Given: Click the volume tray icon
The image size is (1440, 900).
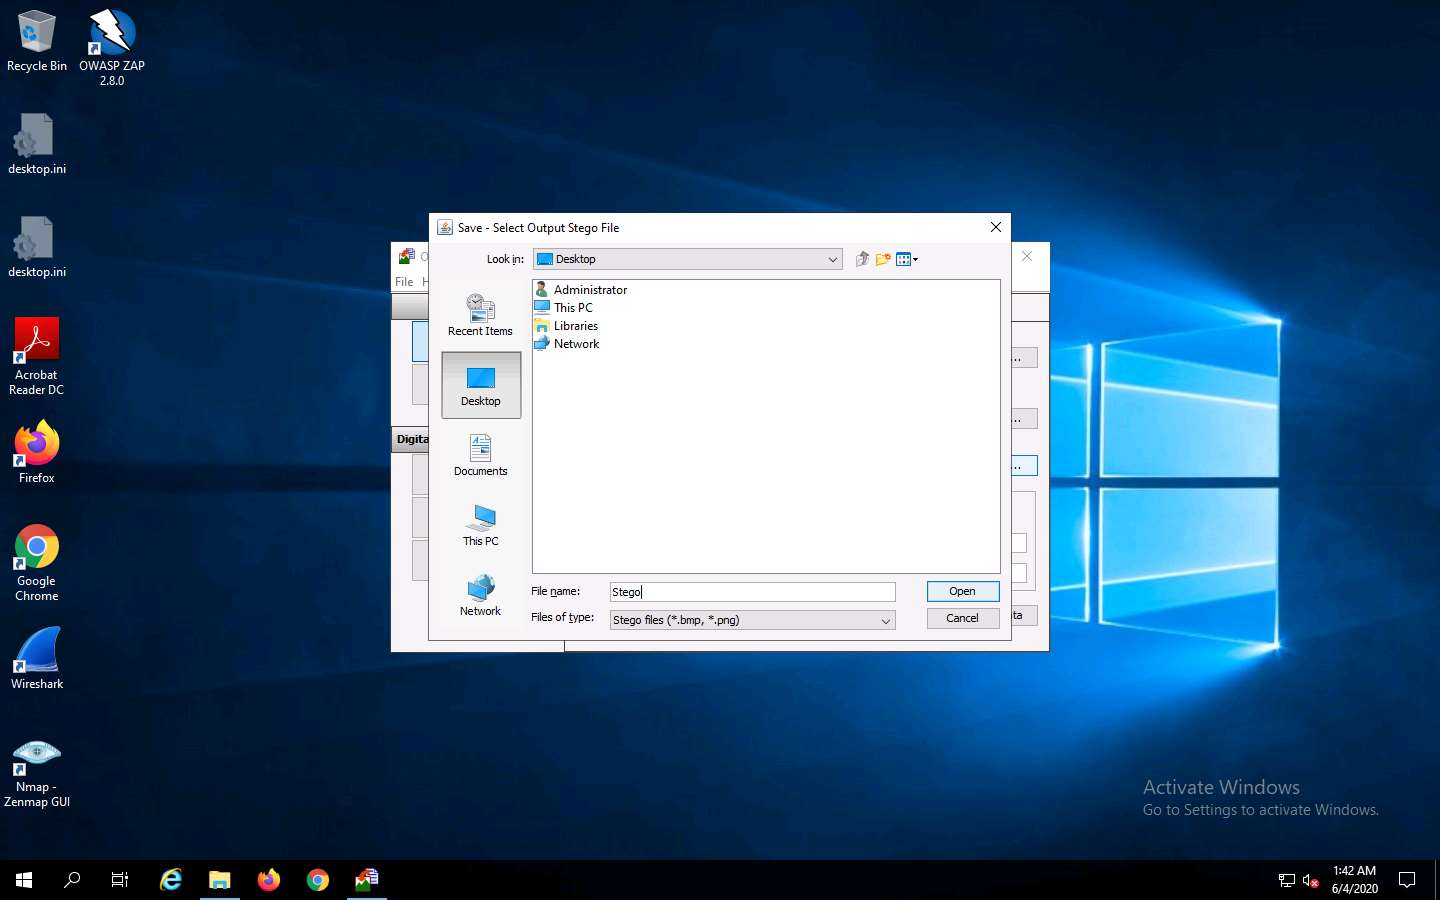Looking at the screenshot, I should tap(1311, 881).
